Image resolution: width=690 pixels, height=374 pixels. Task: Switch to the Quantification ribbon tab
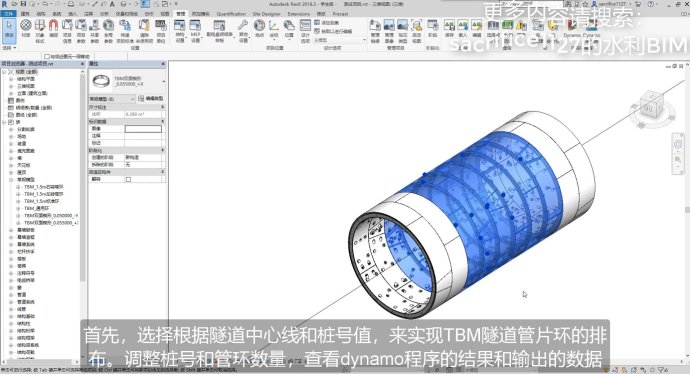click(x=231, y=14)
